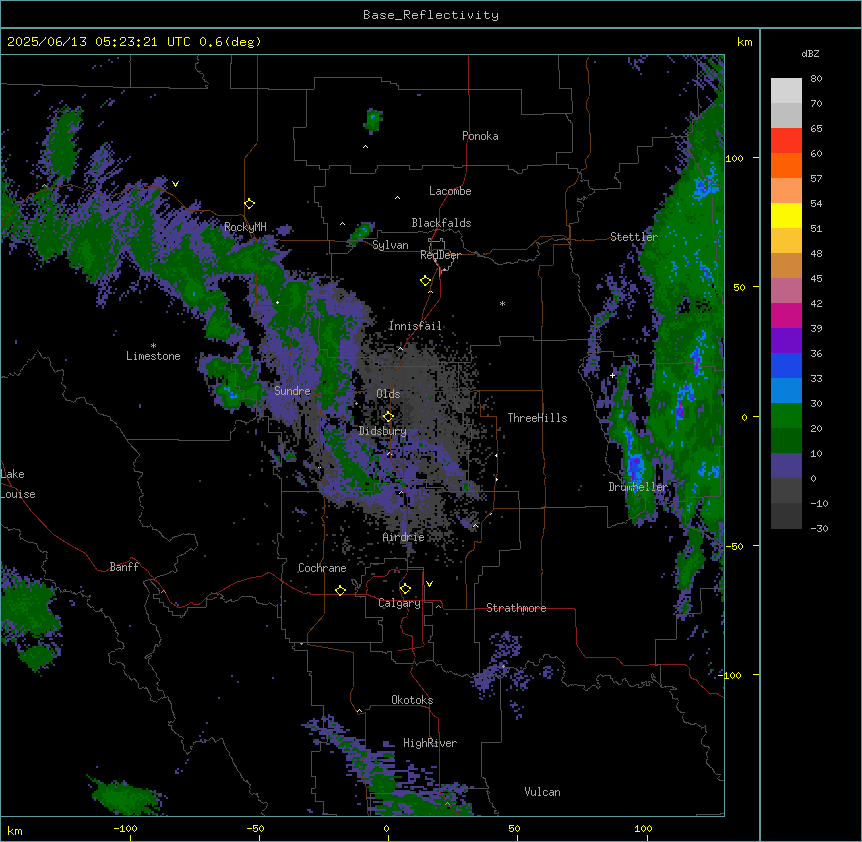Pick the purple 39-36 dBZ legend swatch
Image resolution: width=862 pixels, height=842 pixels.
tap(786, 341)
